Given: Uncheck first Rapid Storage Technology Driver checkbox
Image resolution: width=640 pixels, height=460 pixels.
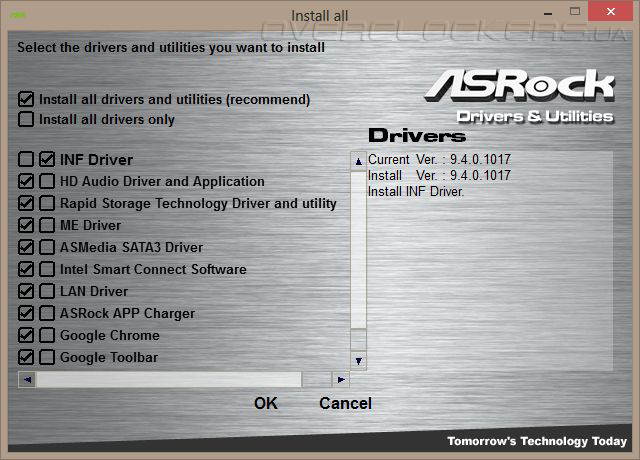Looking at the screenshot, I should coord(26,203).
